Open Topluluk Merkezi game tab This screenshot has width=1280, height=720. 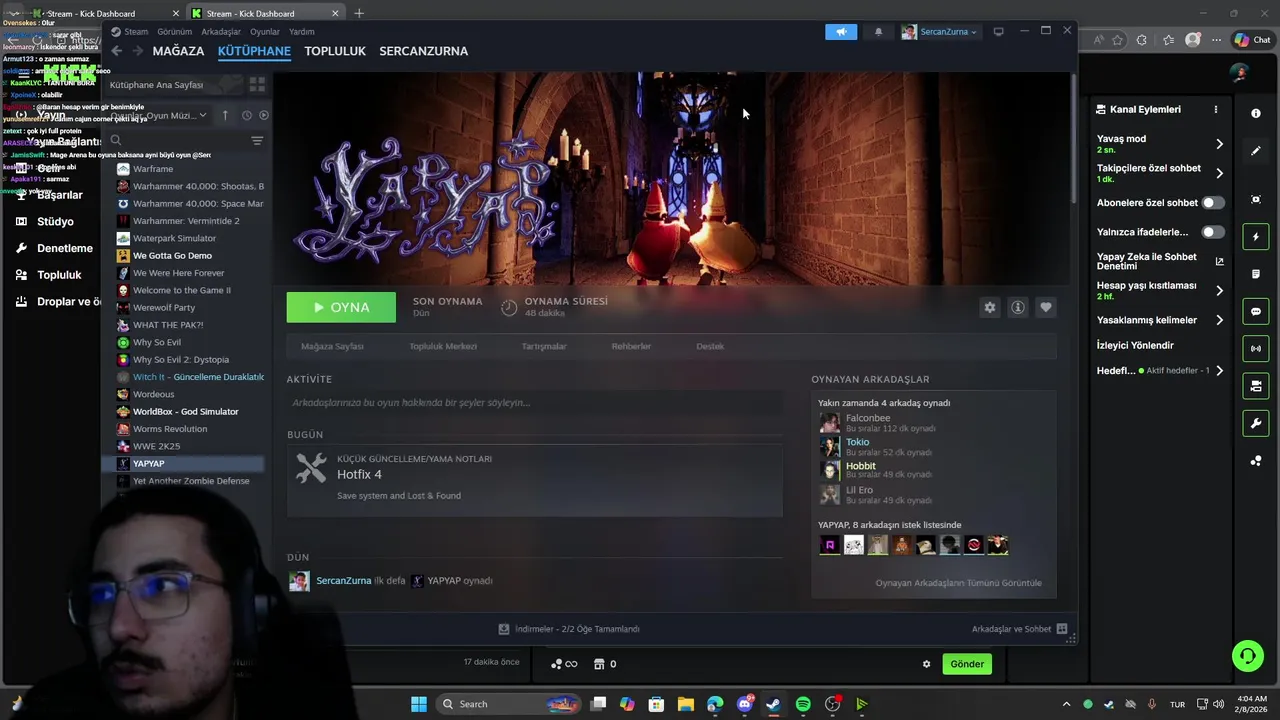point(443,346)
